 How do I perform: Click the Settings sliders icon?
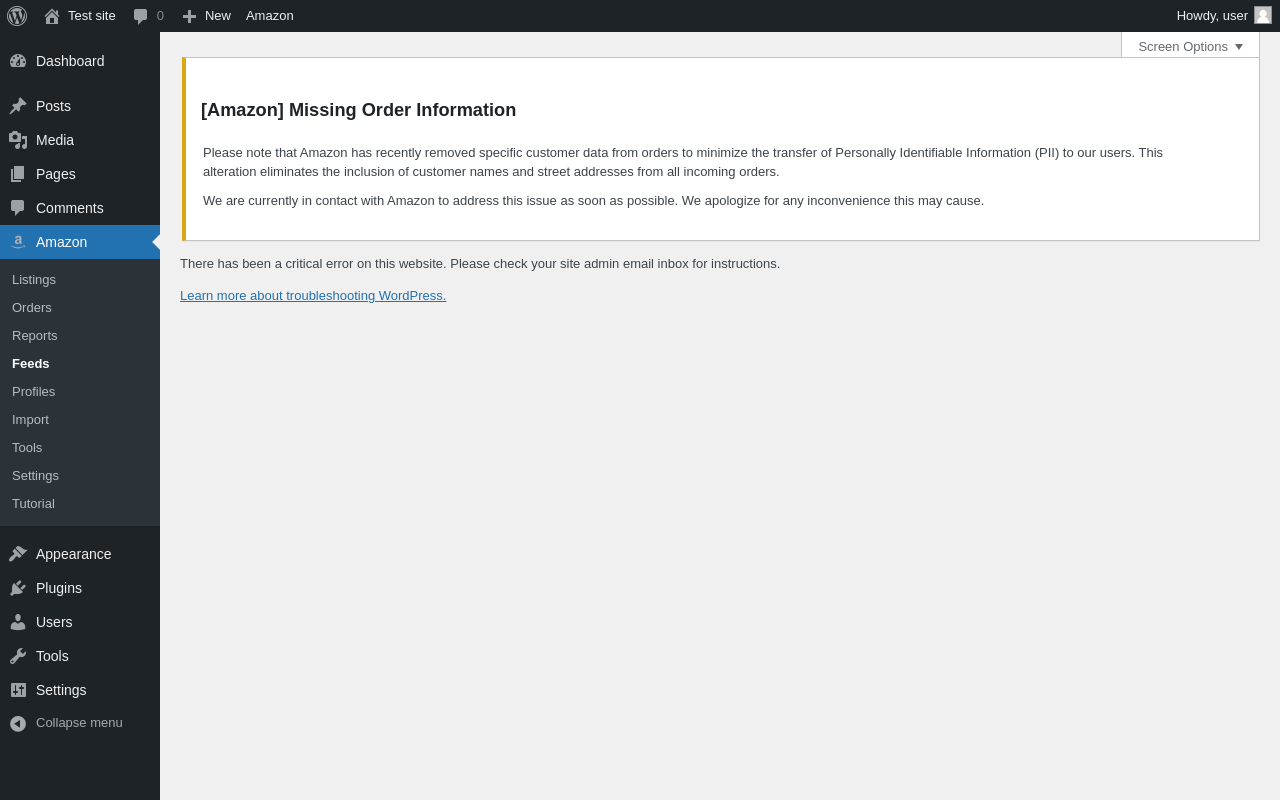[18, 690]
